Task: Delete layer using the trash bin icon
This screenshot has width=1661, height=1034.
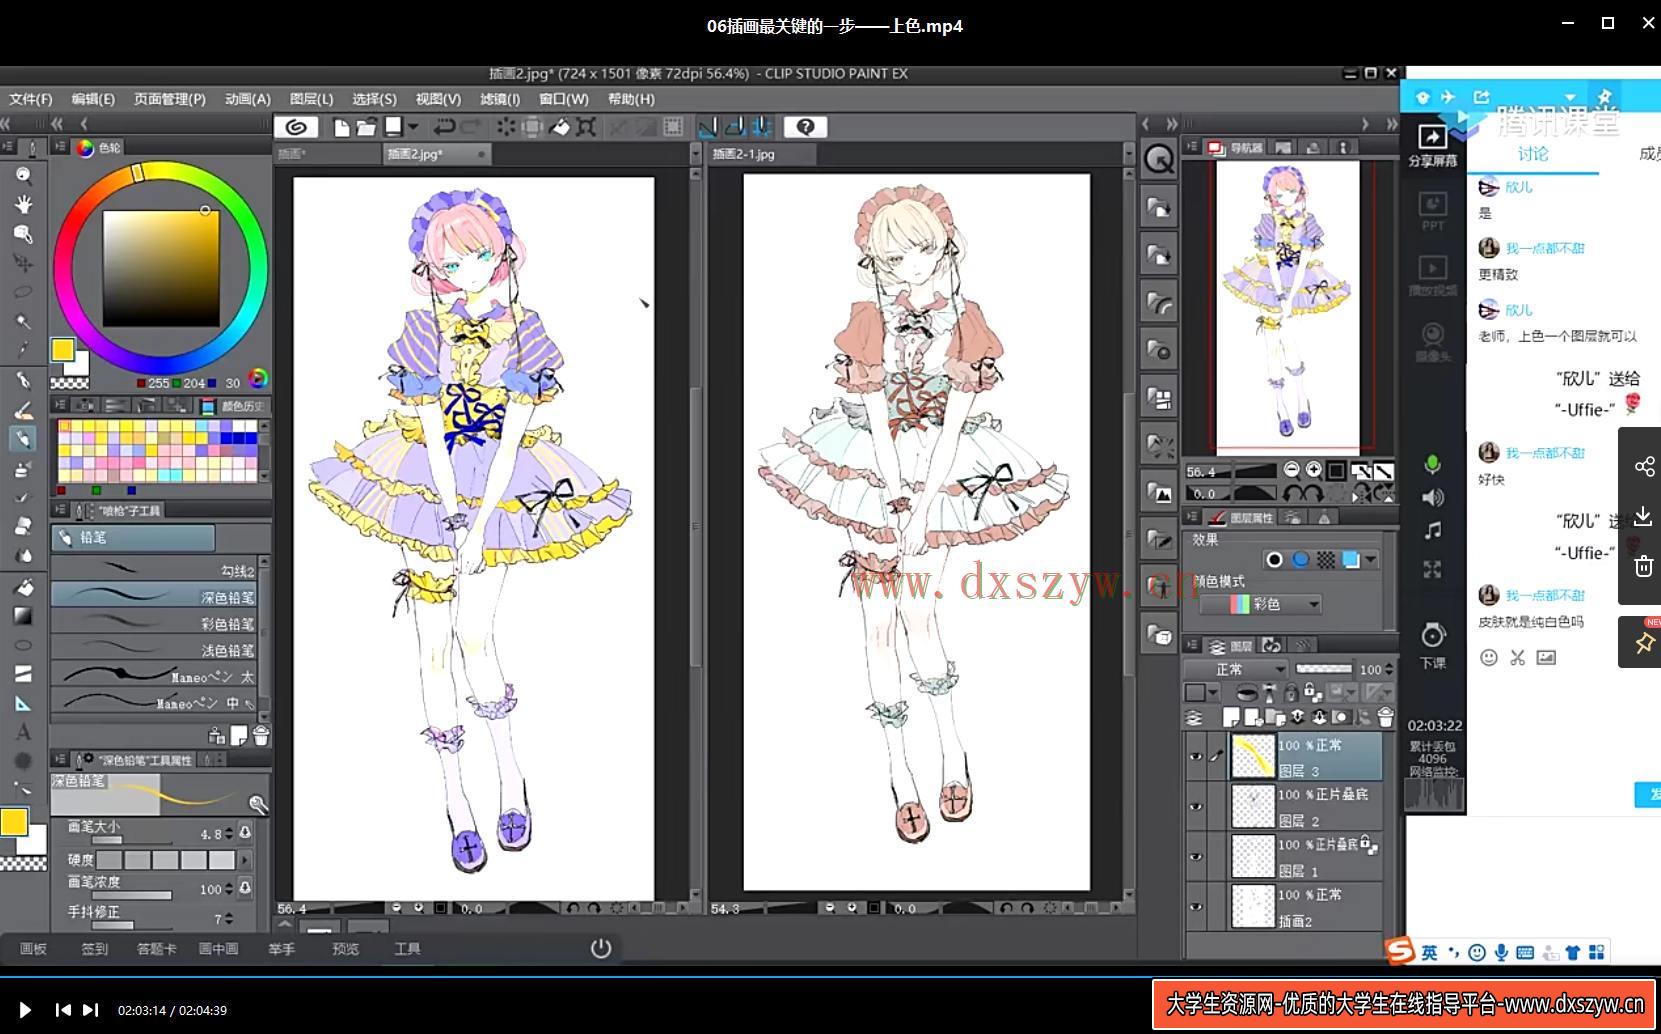Action: 1385,717
